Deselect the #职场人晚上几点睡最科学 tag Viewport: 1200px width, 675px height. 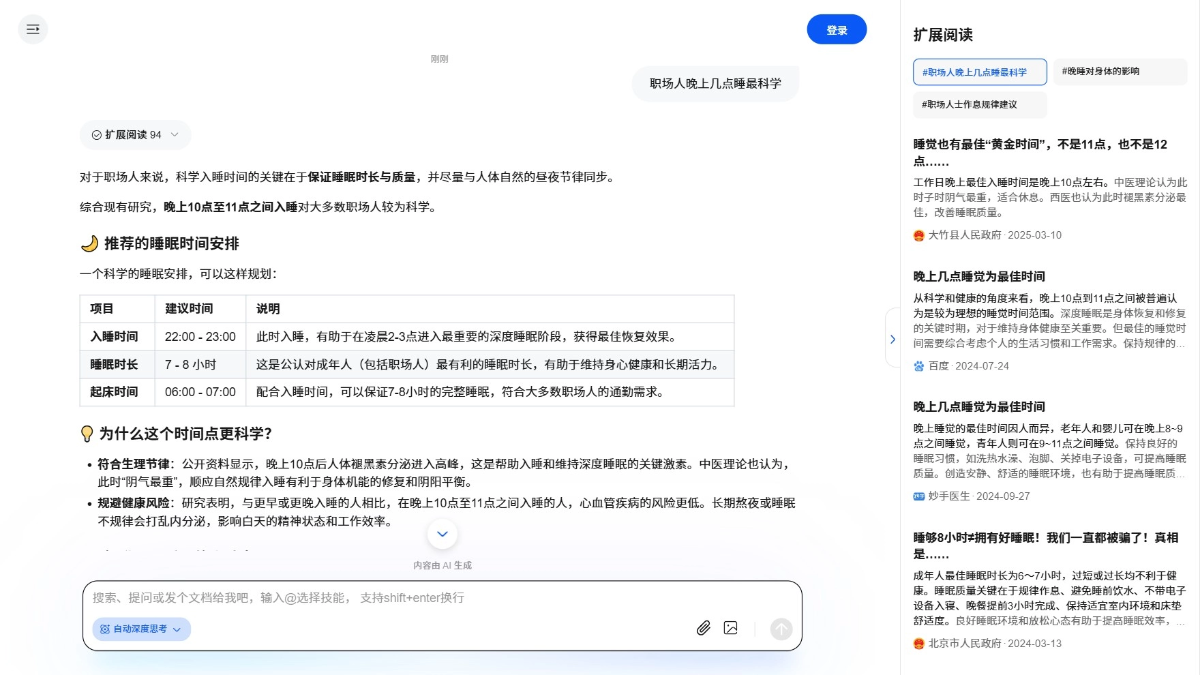click(x=980, y=71)
